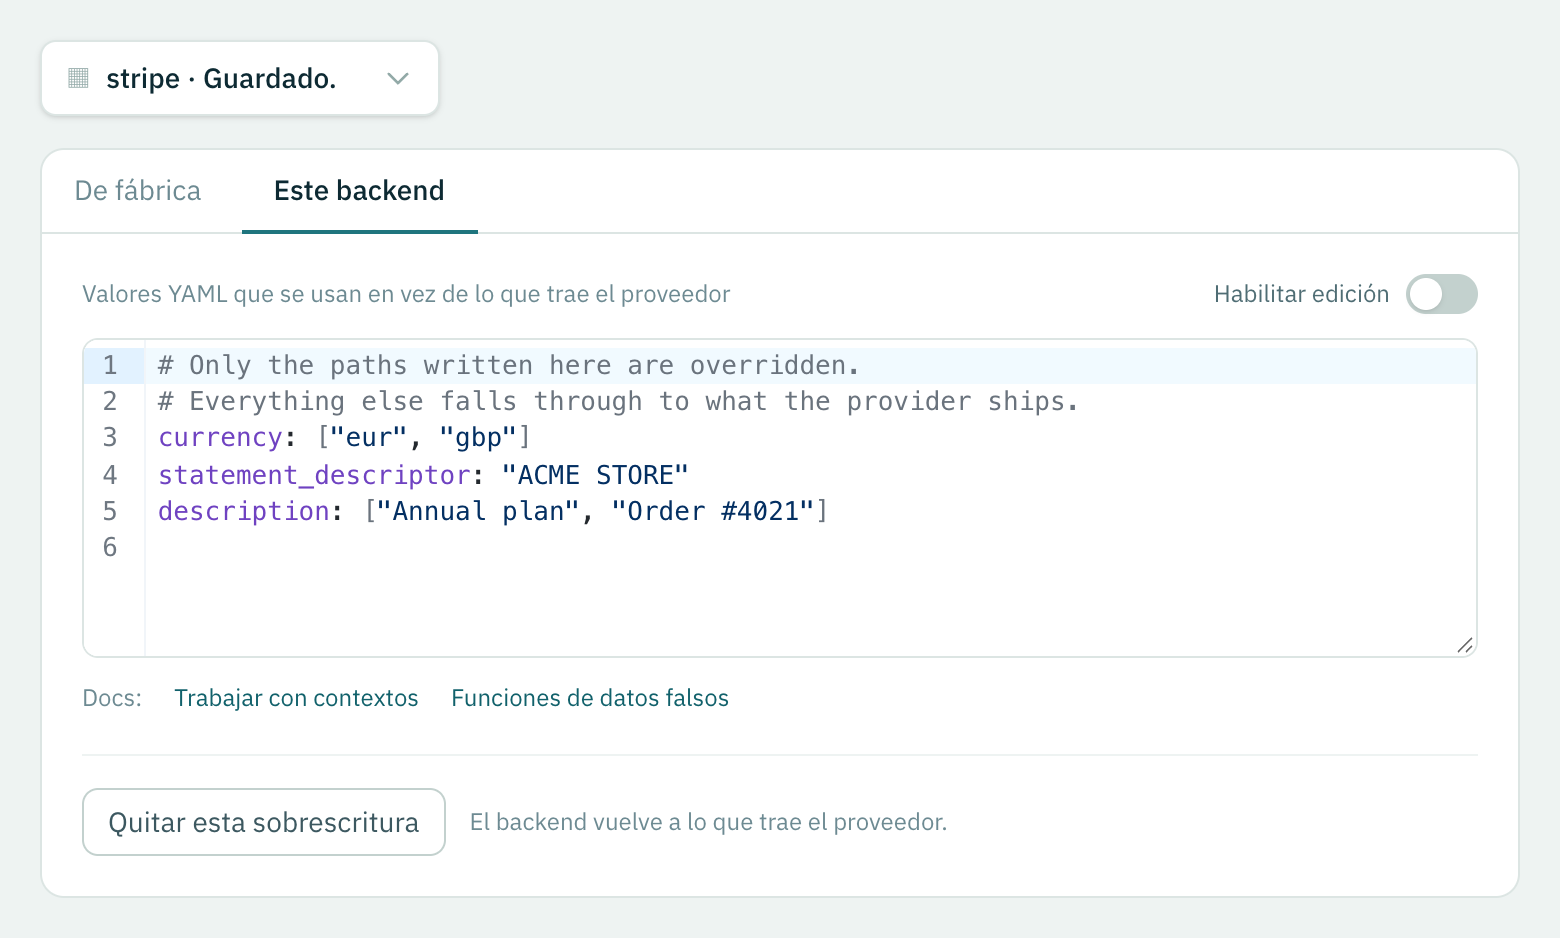Click line number 6 in the gutter
Image resolution: width=1560 pixels, height=938 pixels.
[x=110, y=548]
